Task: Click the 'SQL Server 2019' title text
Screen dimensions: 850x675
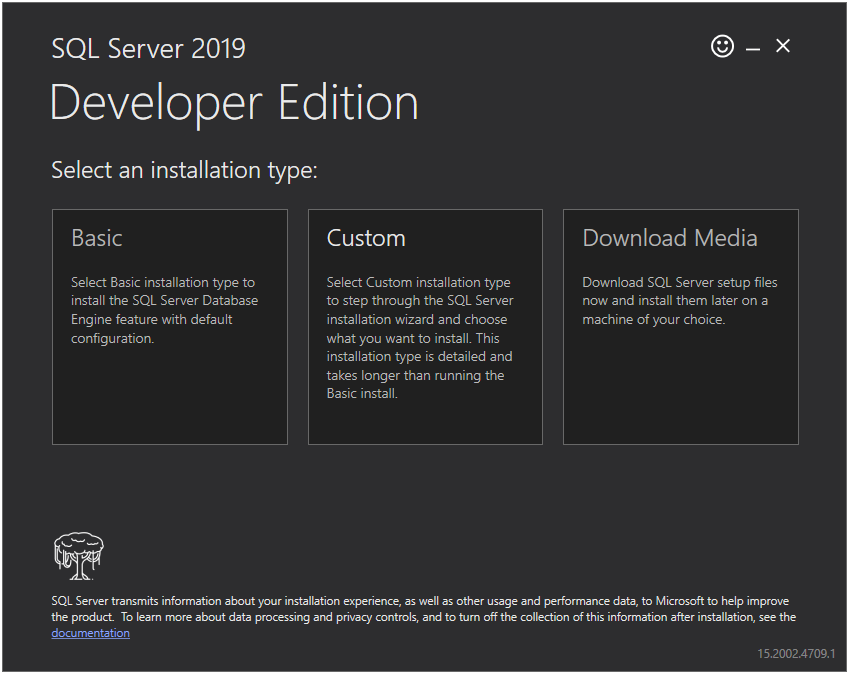Action: coord(149,49)
